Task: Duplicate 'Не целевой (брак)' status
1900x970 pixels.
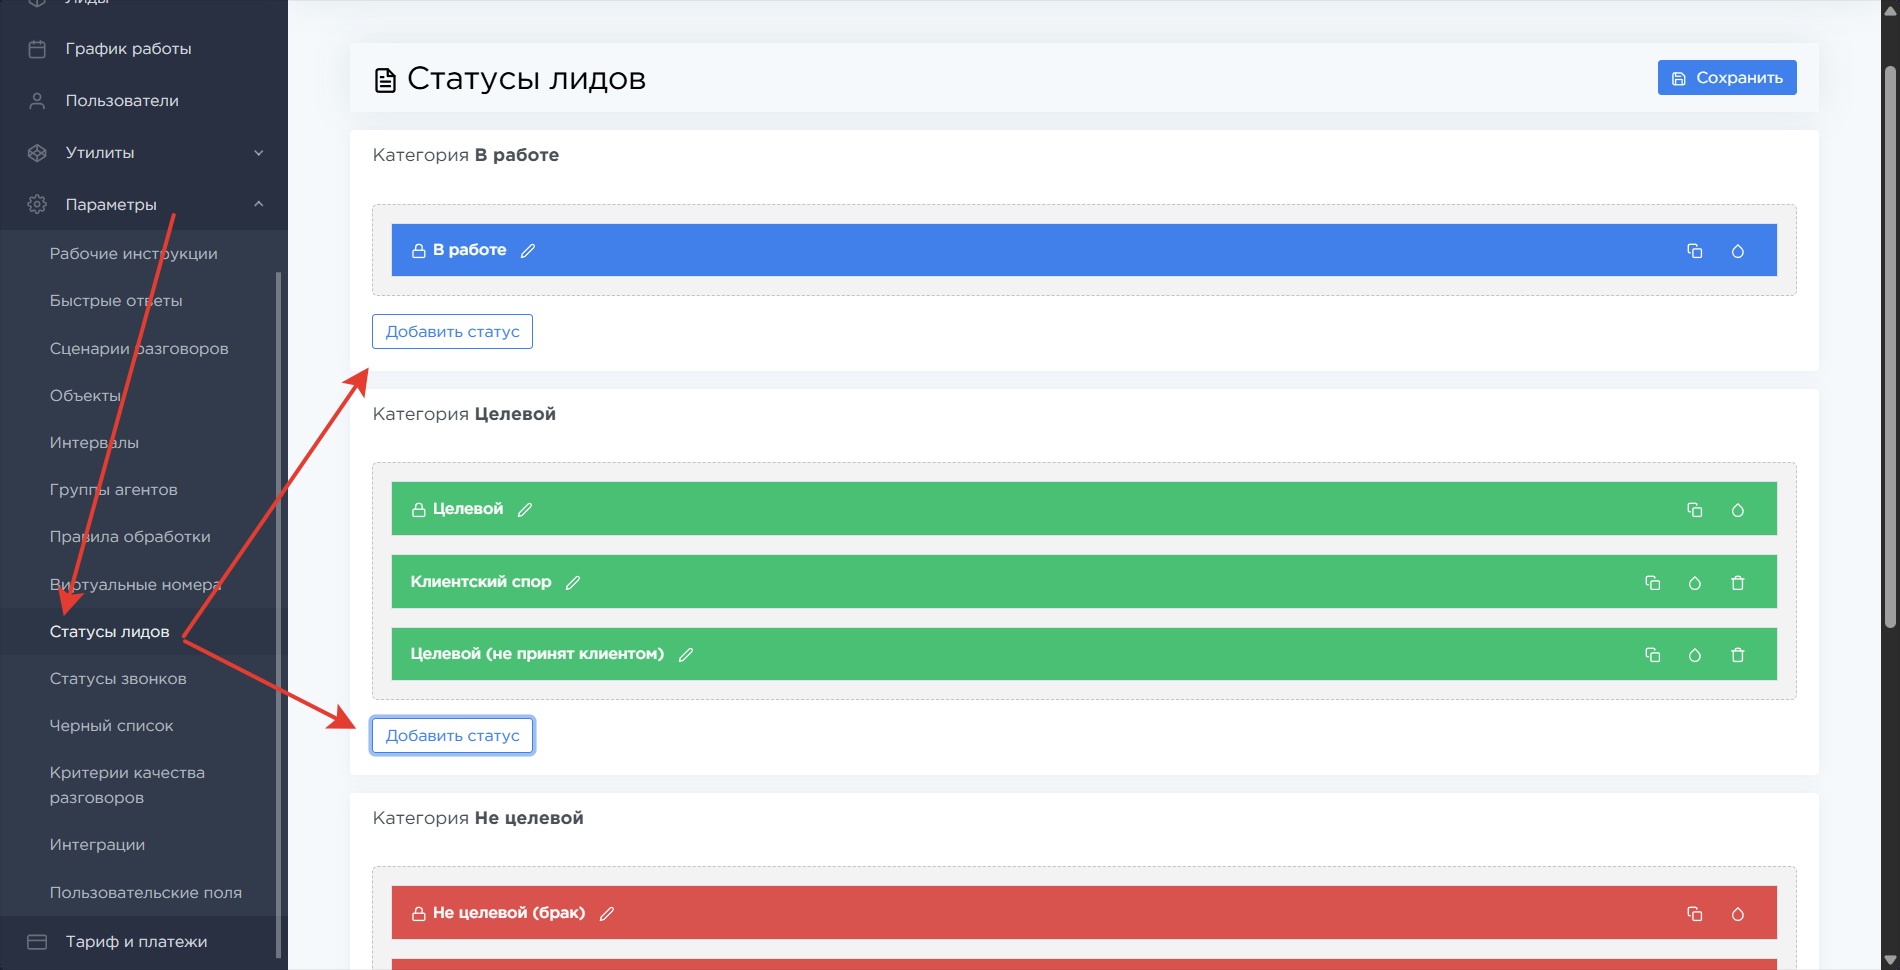Action: (x=1694, y=914)
